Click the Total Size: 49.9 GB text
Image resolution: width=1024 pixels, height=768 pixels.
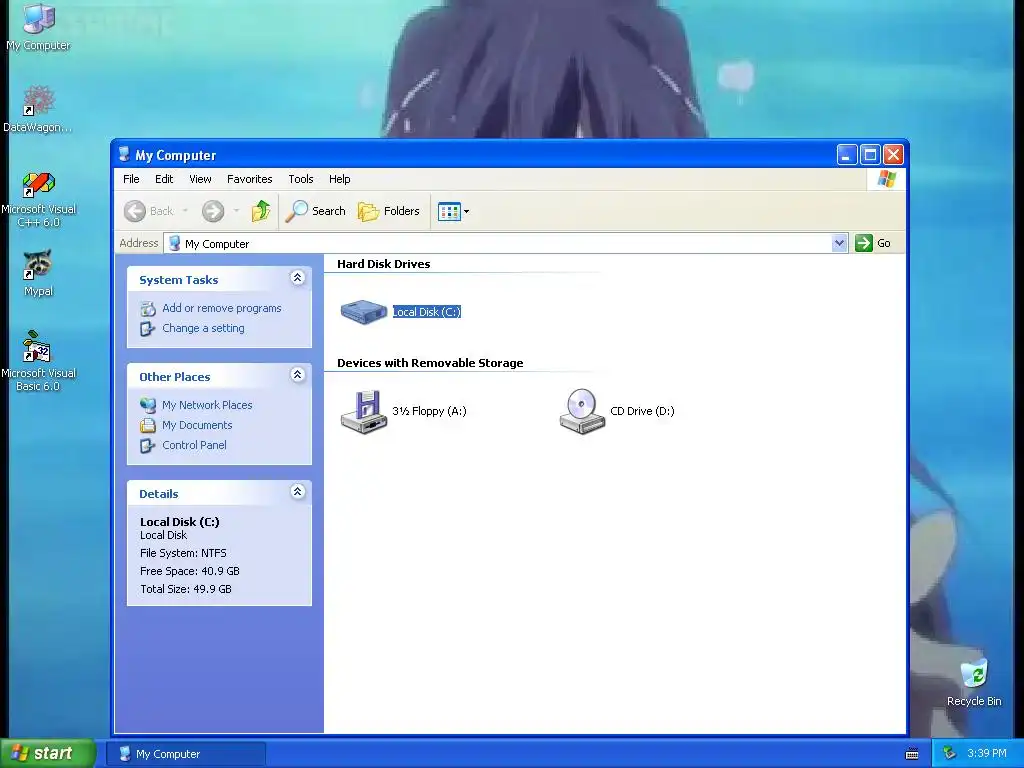185,589
